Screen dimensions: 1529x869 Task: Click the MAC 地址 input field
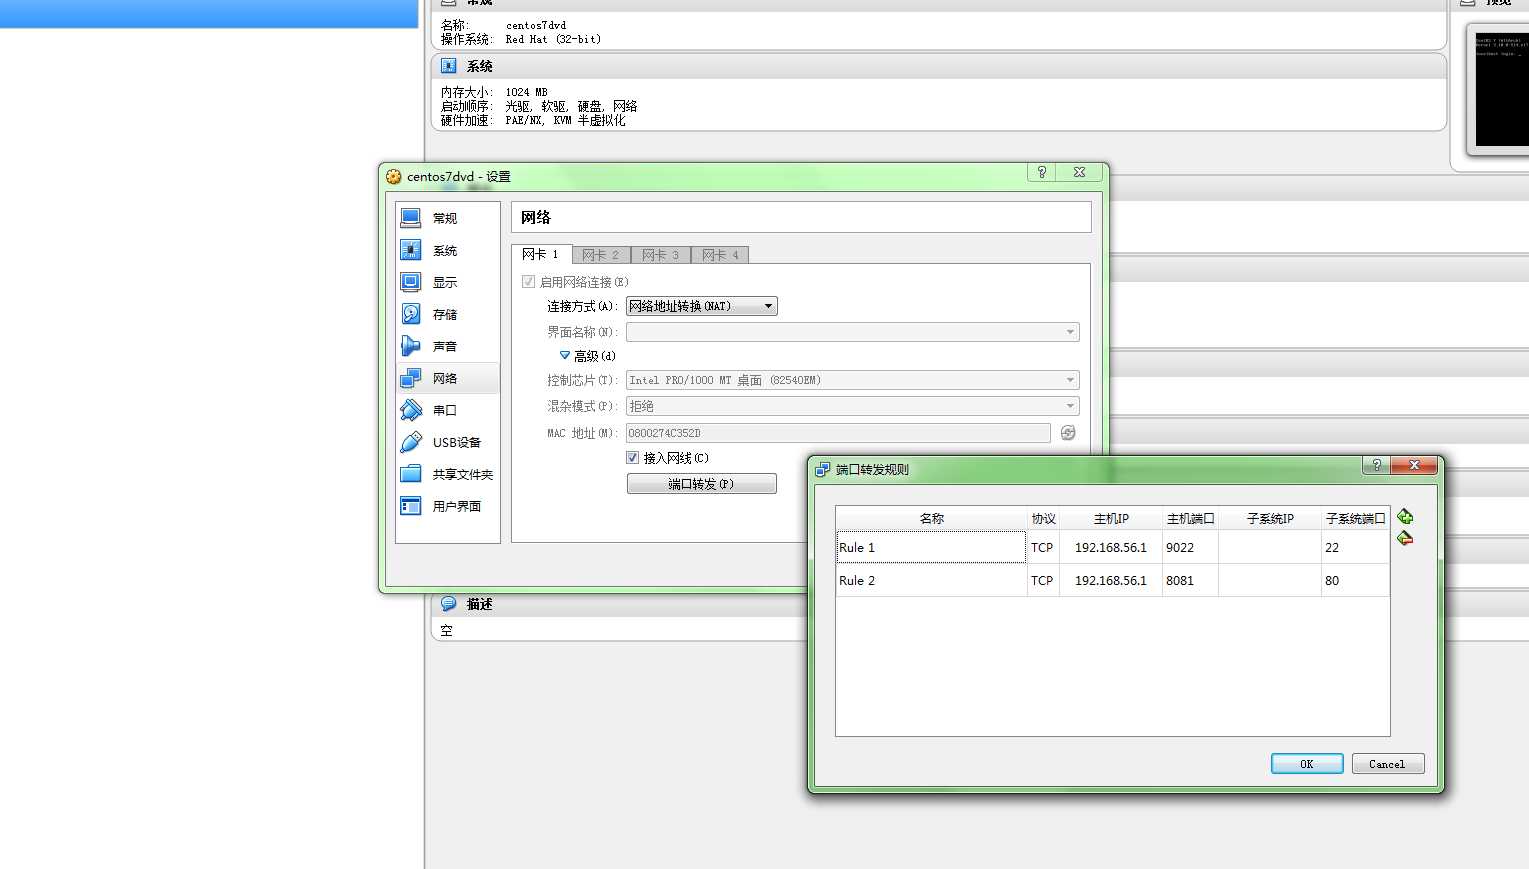coord(838,433)
